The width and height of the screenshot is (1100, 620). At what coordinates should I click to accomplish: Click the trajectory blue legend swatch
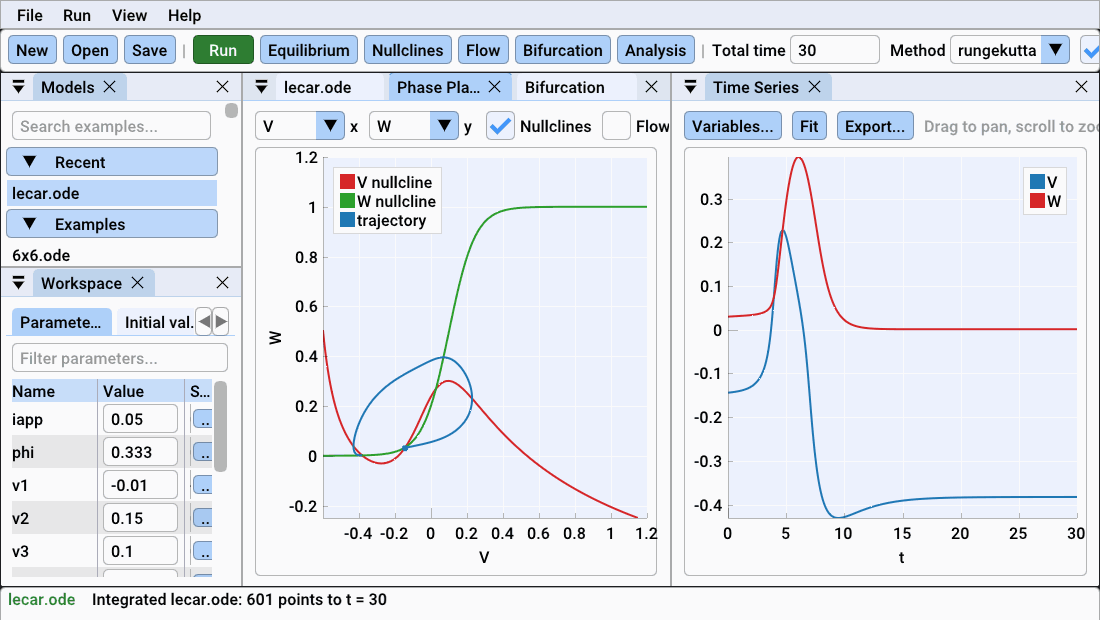pos(347,220)
